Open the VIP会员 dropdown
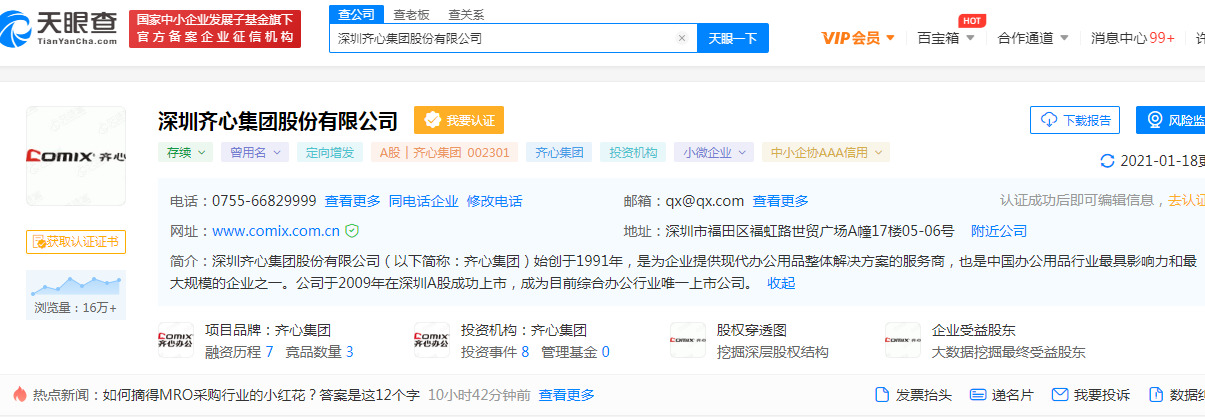Screen dimensions: 1205x417 858,38
